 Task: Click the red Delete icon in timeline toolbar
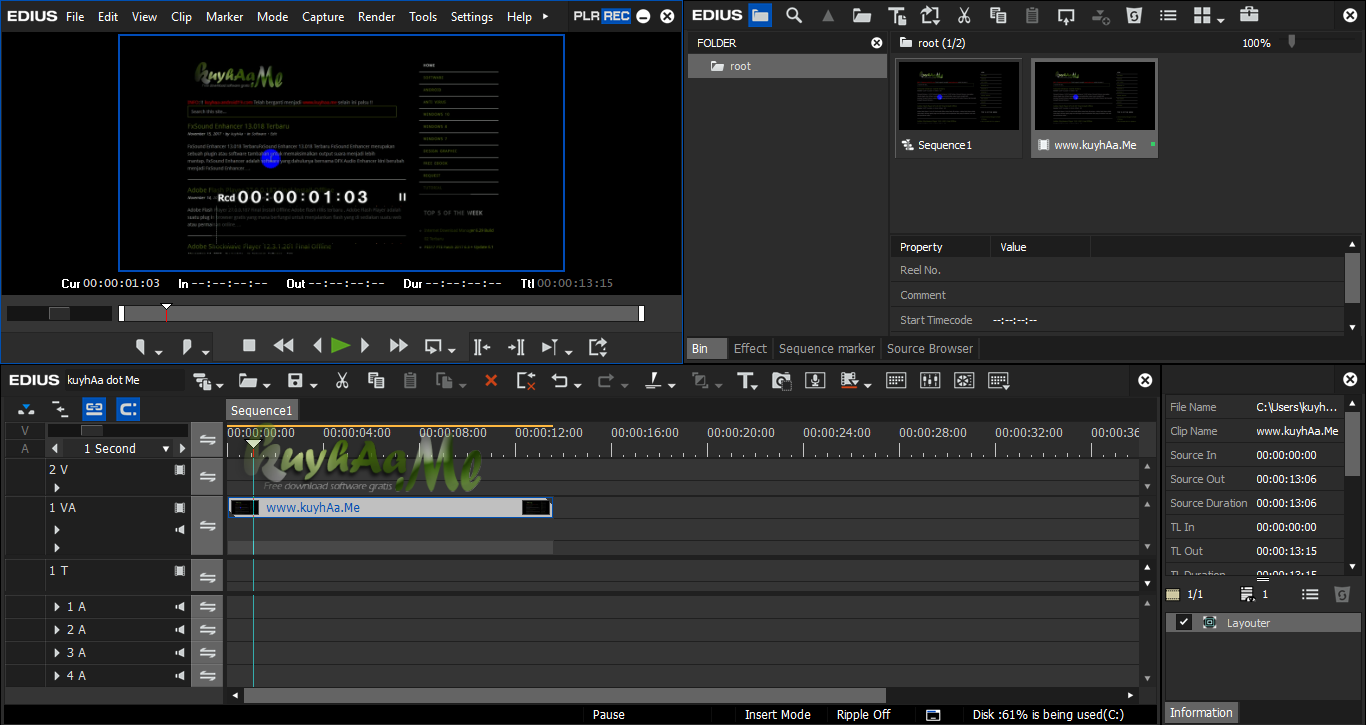(491, 381)
